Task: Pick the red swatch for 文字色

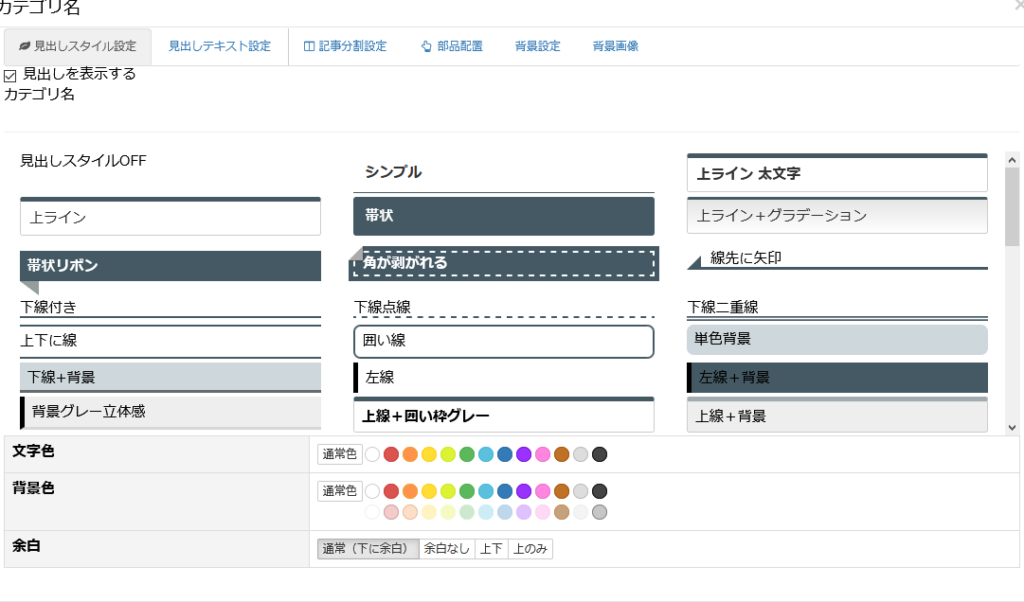Action: [391, 455]
